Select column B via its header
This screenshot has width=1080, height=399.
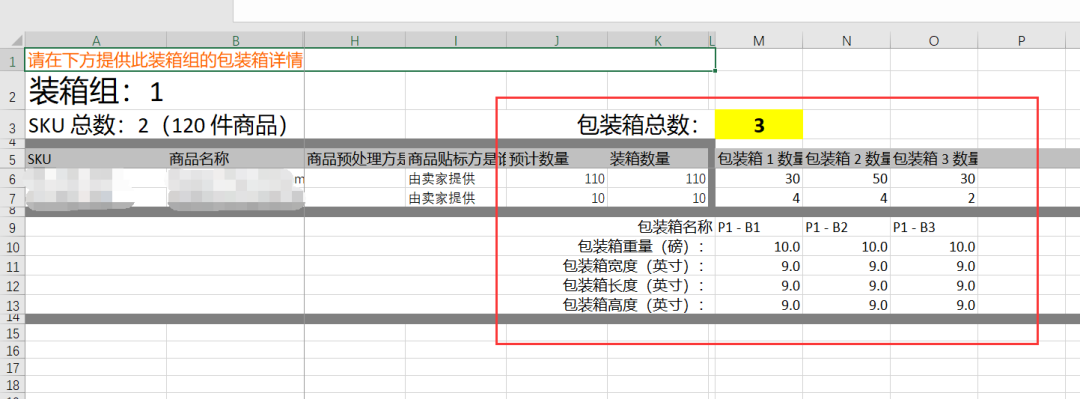pos(235,41)
